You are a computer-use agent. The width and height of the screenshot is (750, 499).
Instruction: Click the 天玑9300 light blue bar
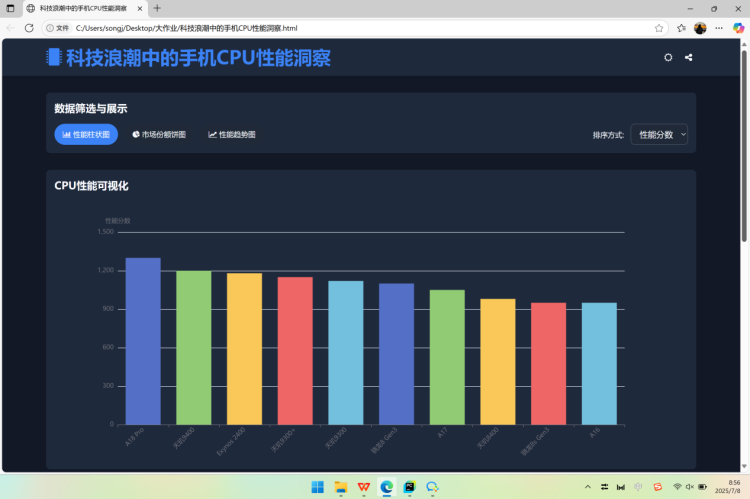click(x=346, y=353)
